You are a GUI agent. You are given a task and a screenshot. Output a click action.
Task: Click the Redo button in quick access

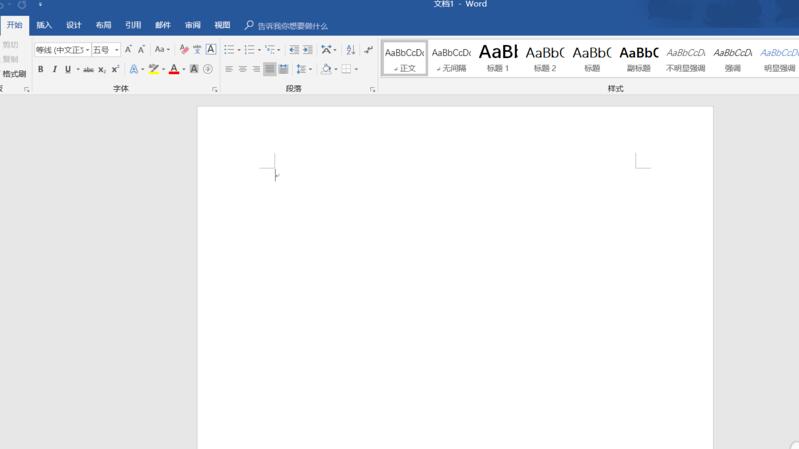click(22, 5)
